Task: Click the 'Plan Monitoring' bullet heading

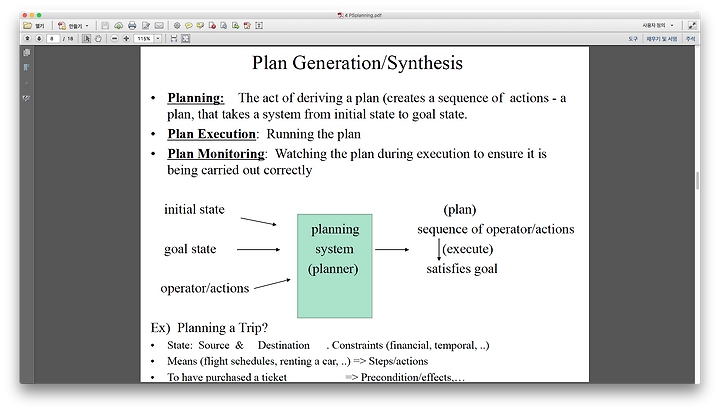Action: pyautogui.click(x=216, y=153)
